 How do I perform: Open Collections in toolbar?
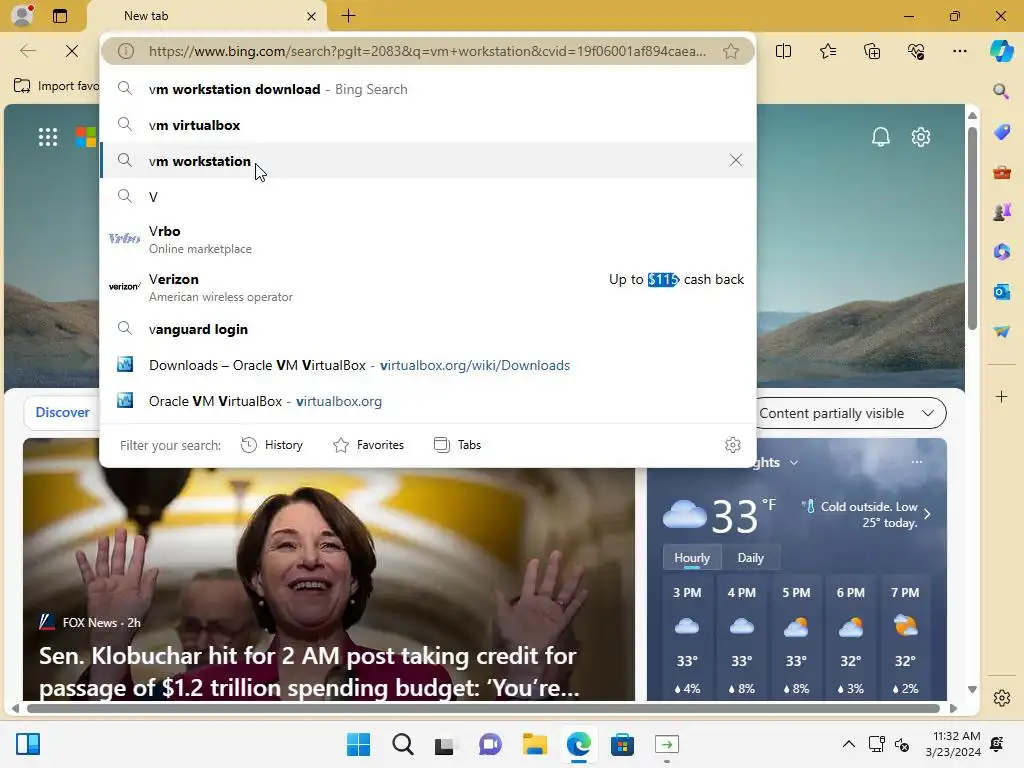point(872,51)
